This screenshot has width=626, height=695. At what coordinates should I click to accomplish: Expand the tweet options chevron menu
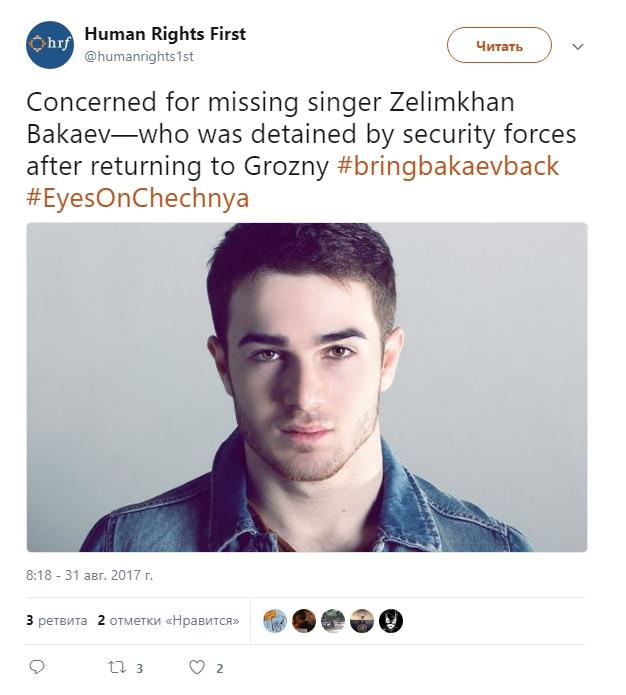tap(577, 46)
